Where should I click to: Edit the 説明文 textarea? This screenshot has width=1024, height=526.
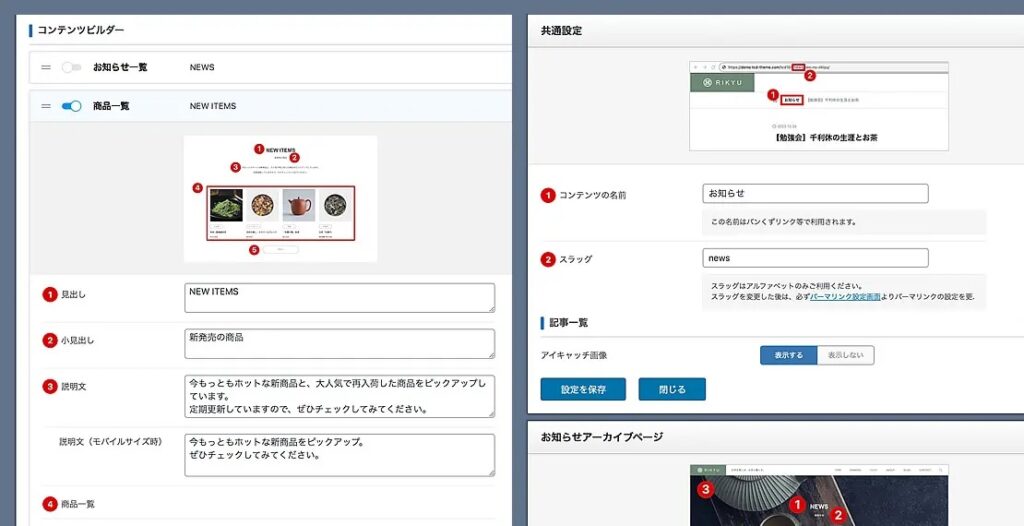[340, 396]
